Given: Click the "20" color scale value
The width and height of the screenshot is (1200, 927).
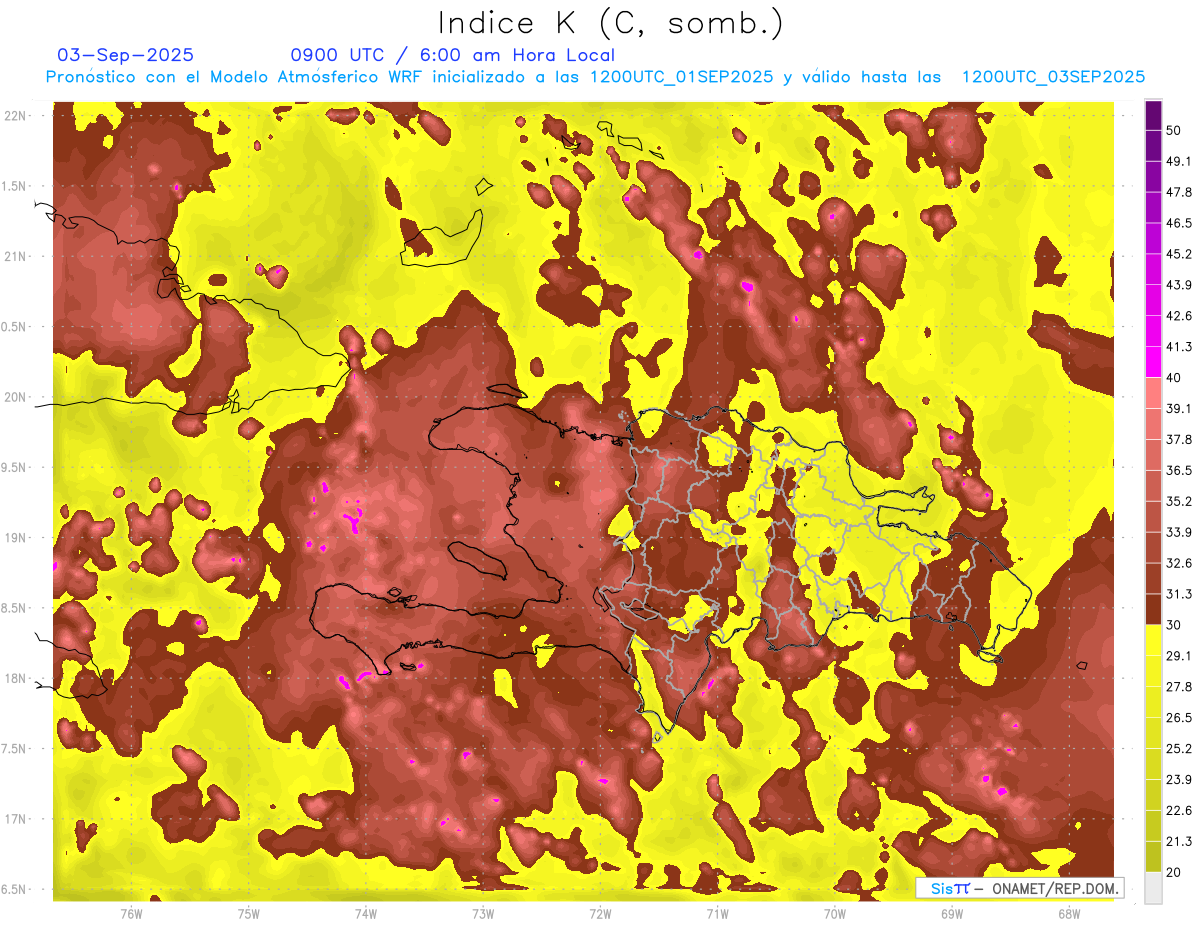Looking at the screenshot, I should 1174,871.
